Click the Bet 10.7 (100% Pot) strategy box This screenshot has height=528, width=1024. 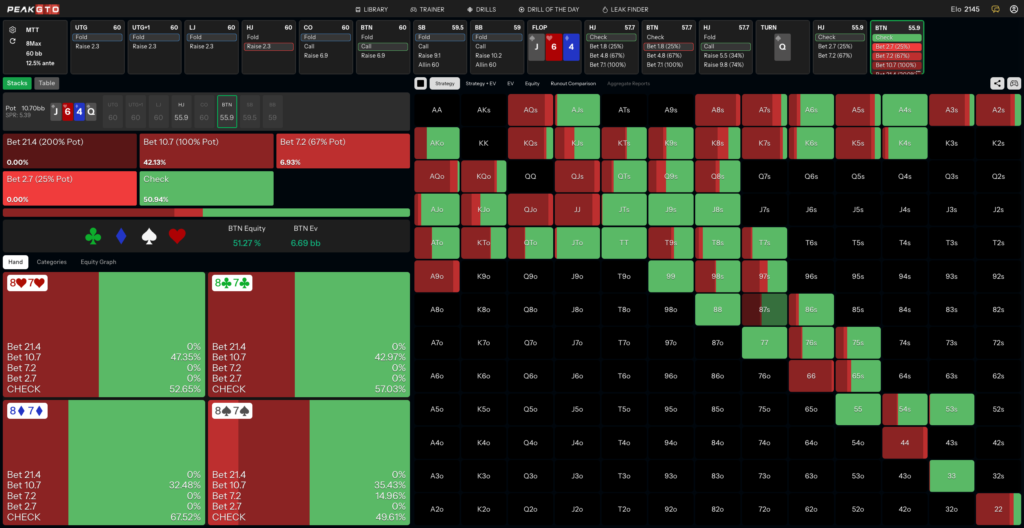[206, 151]
